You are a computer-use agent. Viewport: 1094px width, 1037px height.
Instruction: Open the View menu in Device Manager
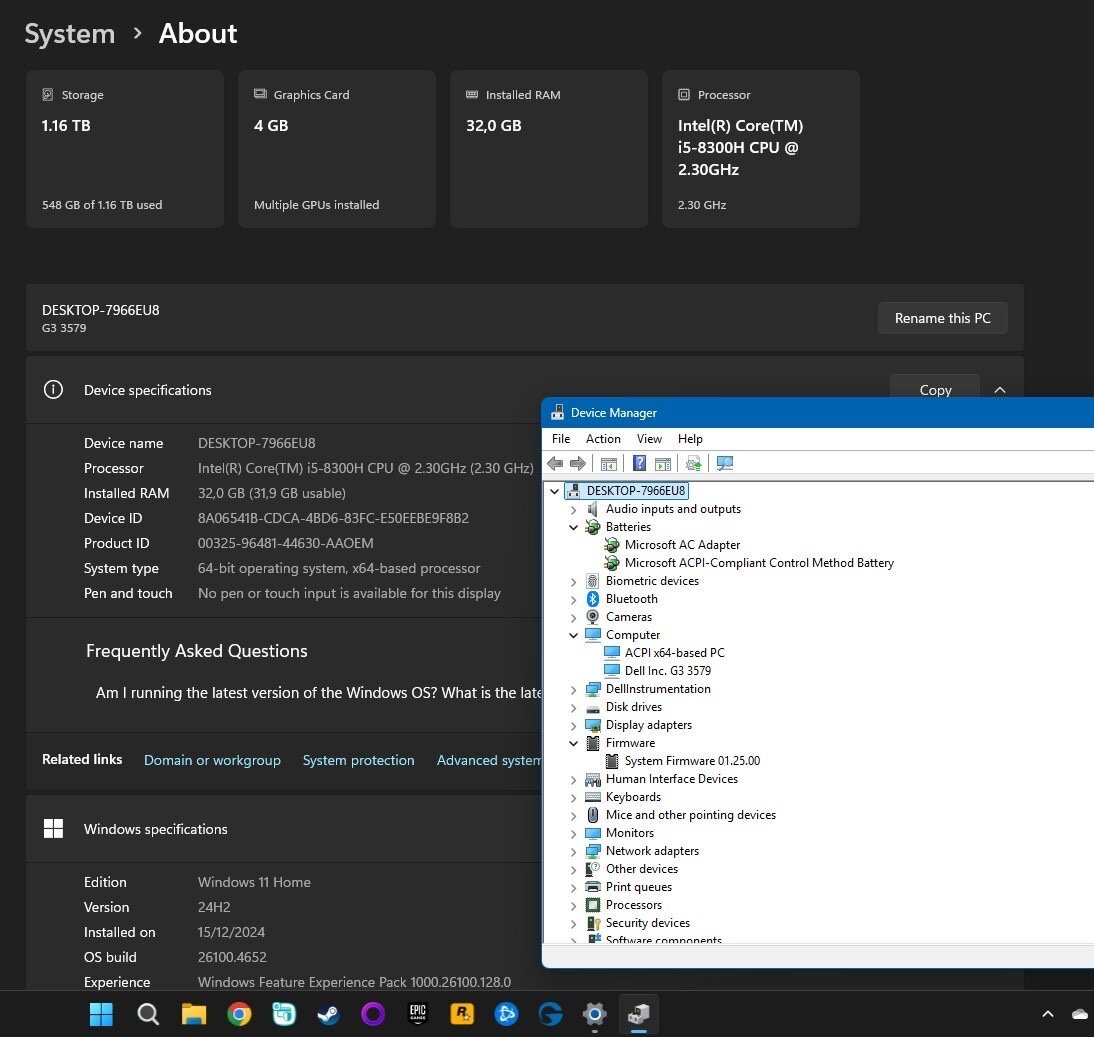pyautogui.click(x=649, y=439)
